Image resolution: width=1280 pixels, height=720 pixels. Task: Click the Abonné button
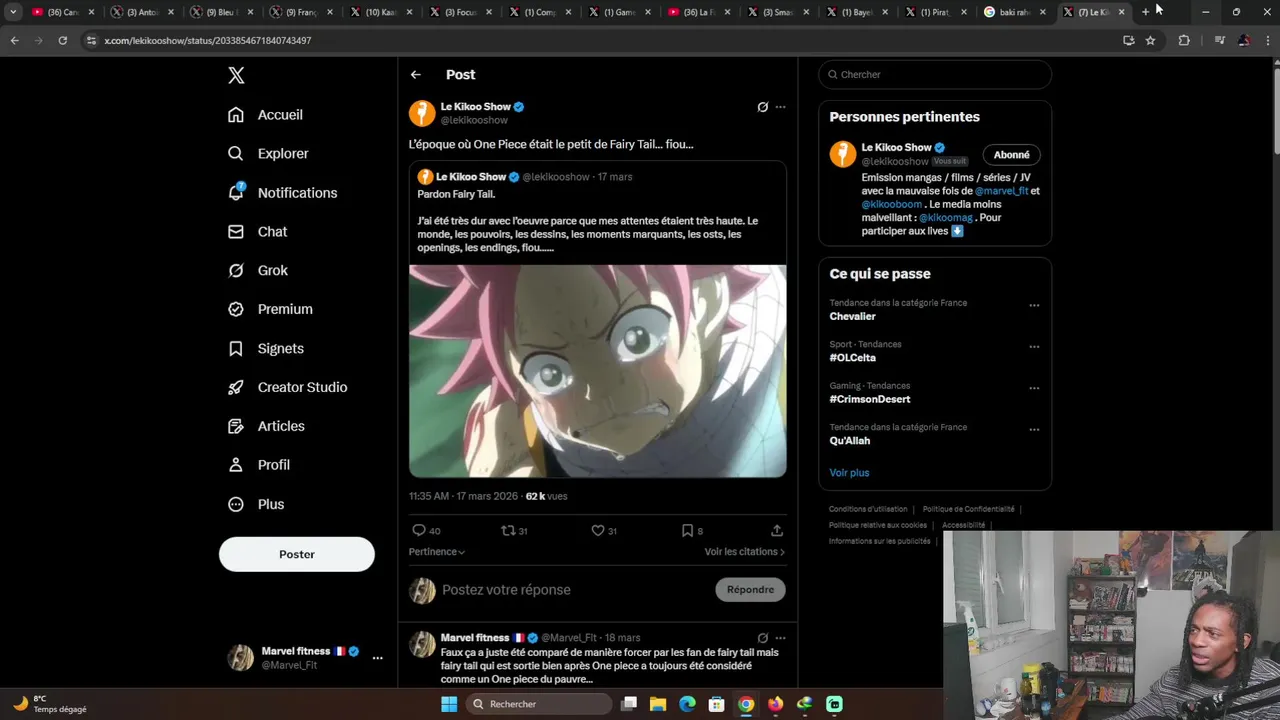point(1011,155)
